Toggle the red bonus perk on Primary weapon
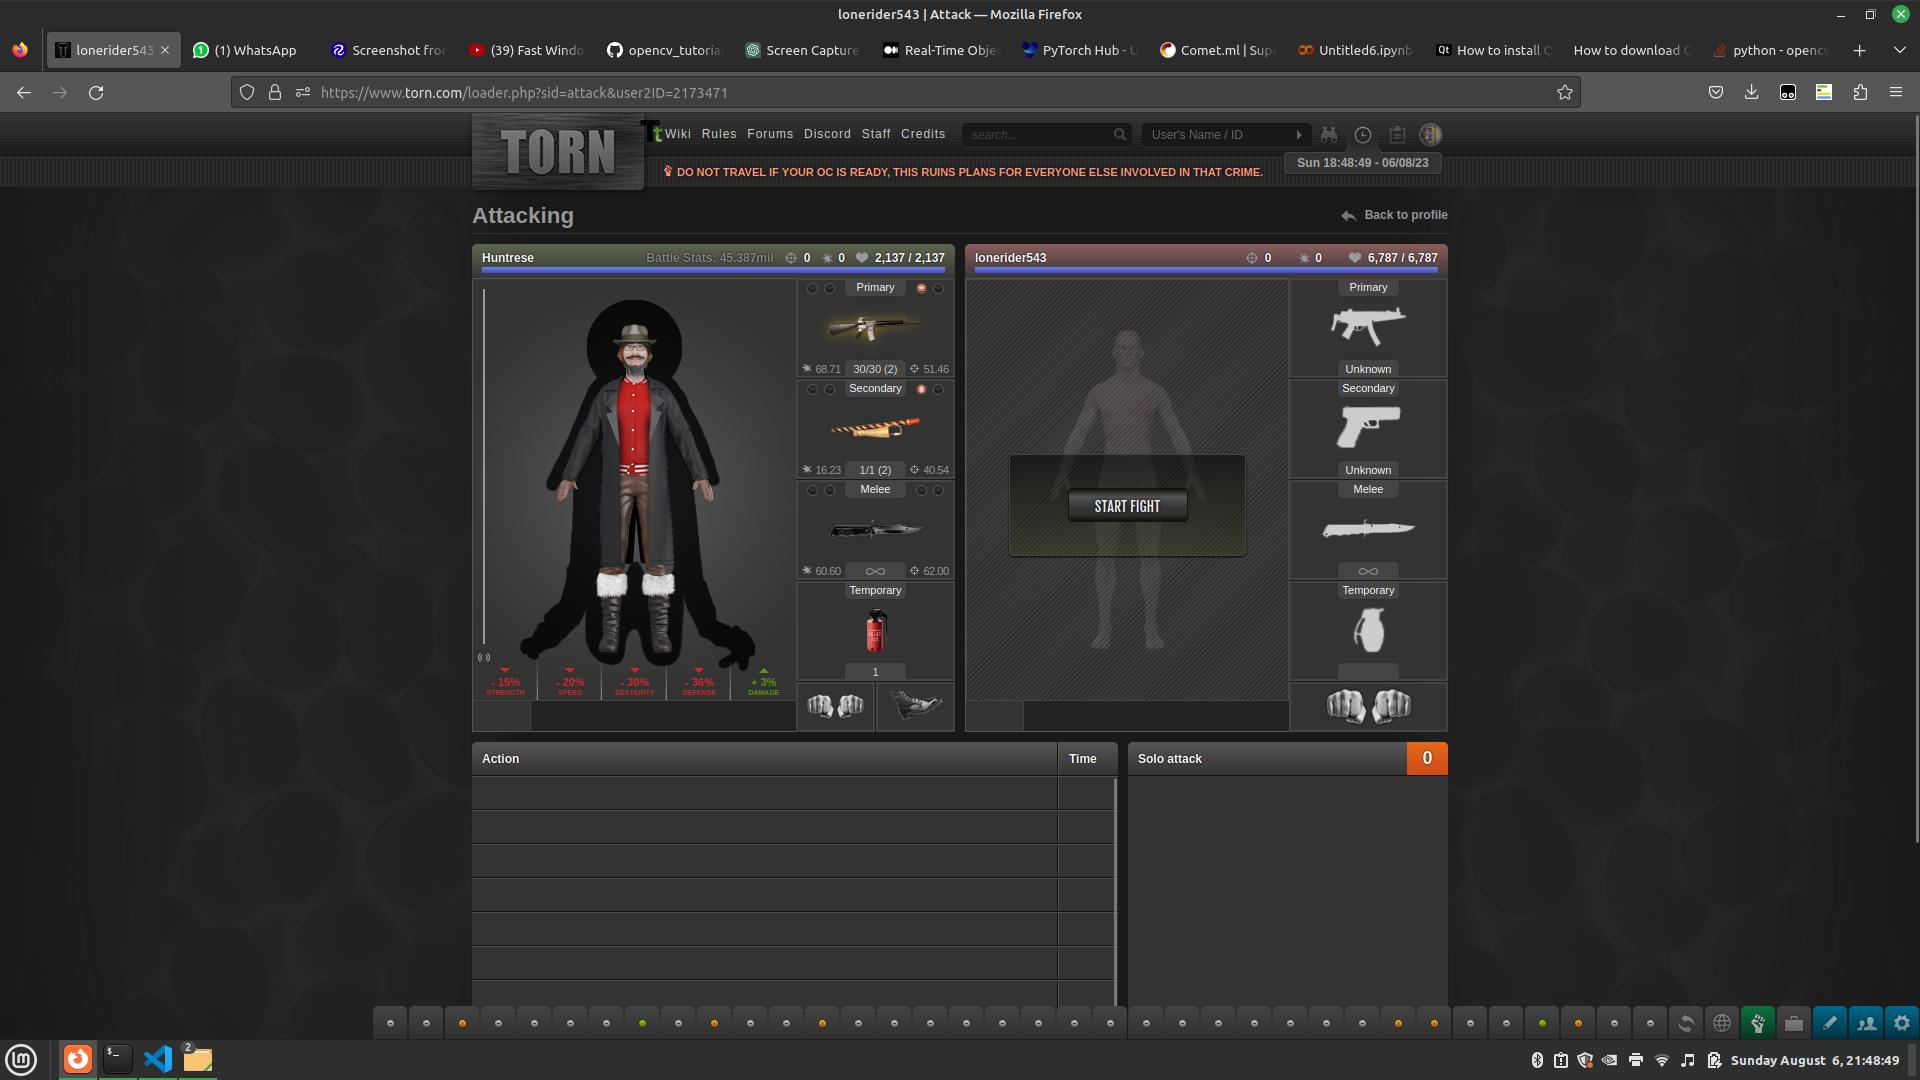The image size is (1920, 1080). click(921, 288)
